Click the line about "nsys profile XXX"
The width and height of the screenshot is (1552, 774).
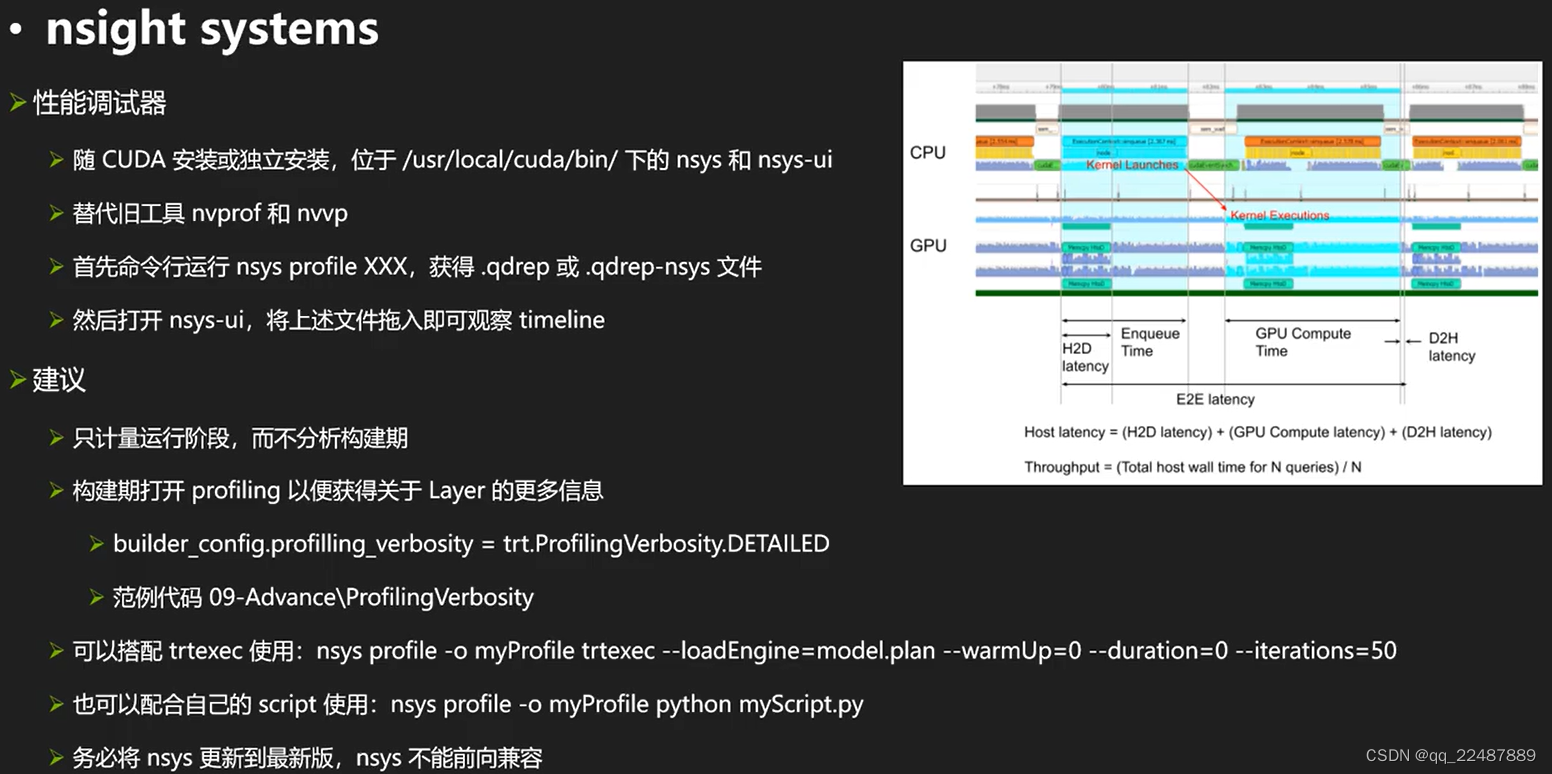(417, 267)
